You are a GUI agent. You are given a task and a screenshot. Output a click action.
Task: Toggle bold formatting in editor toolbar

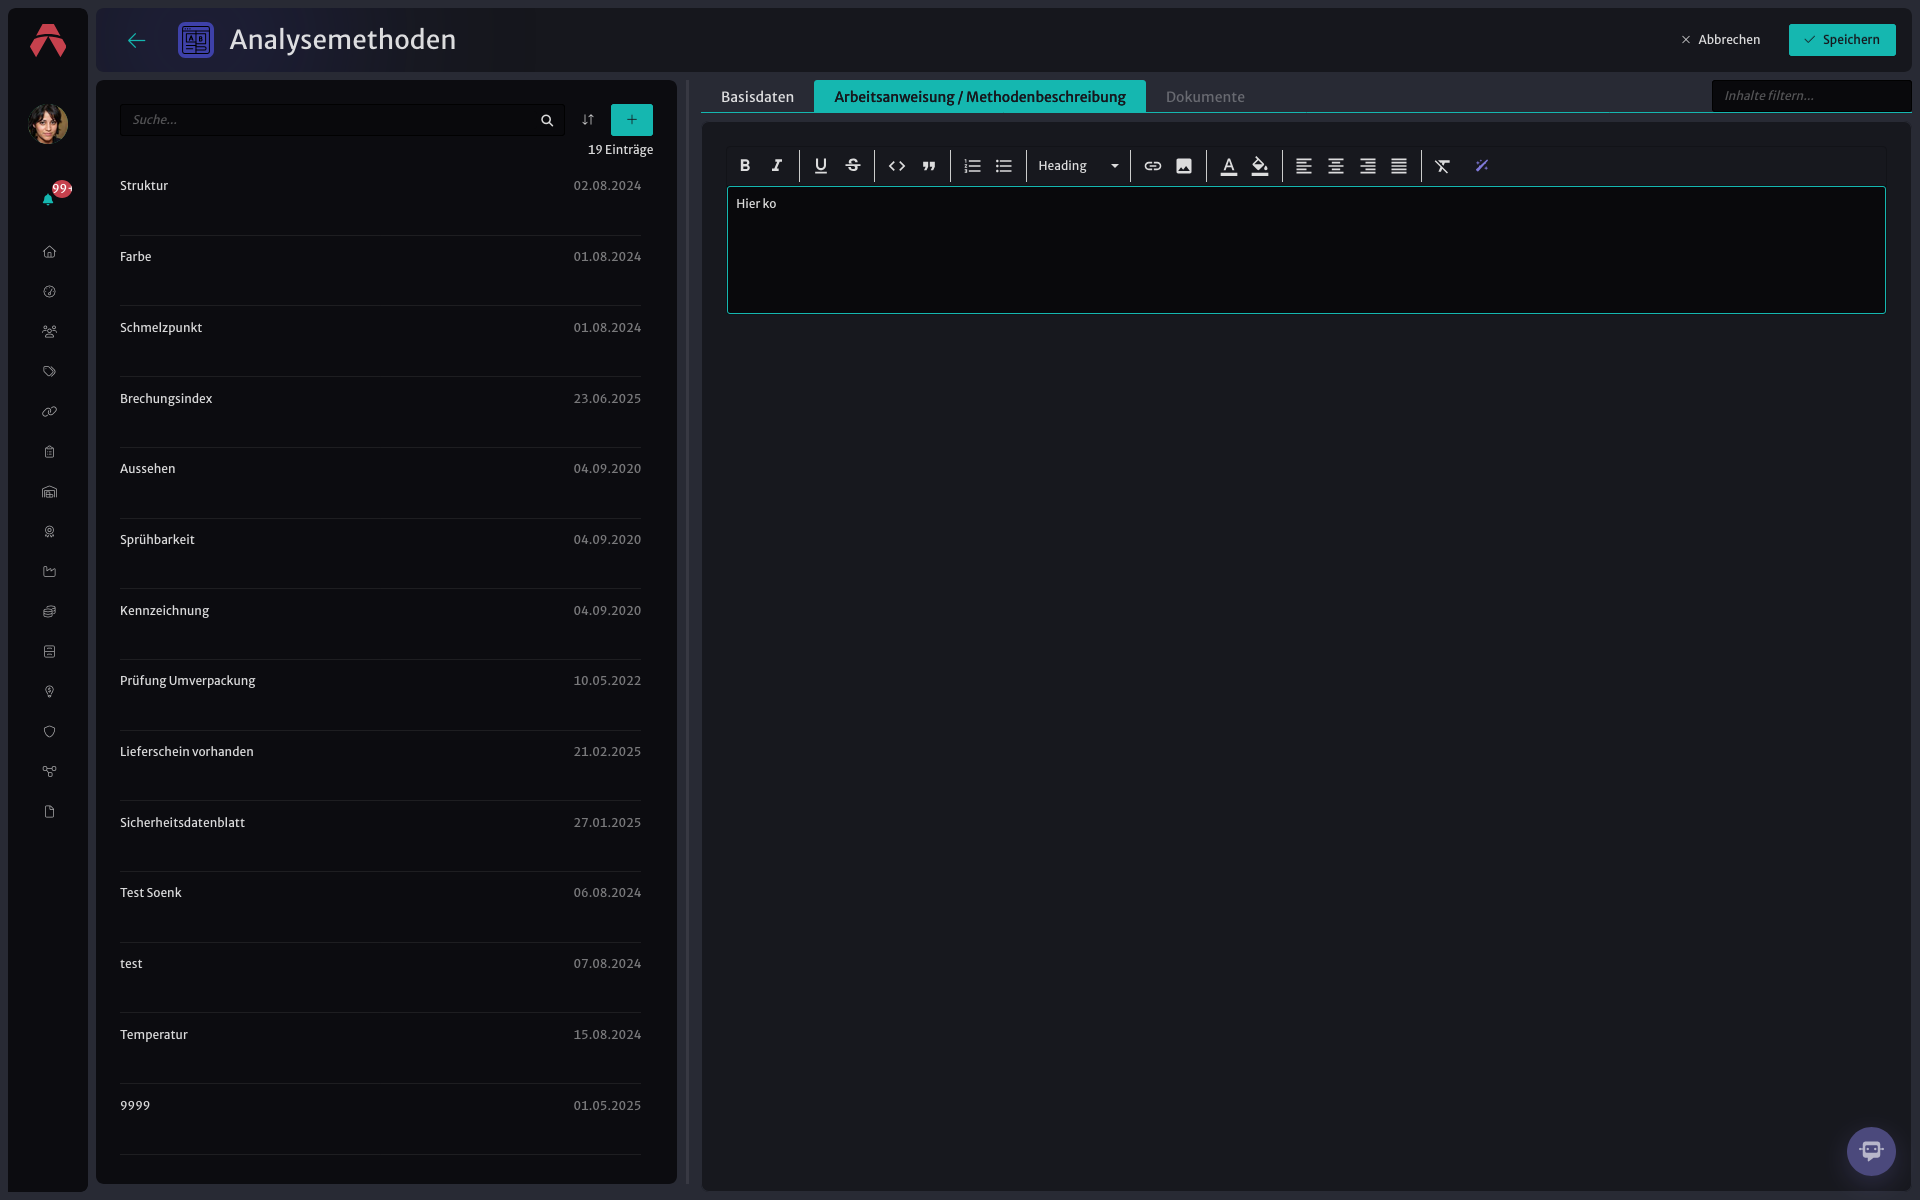click(745, 166)
